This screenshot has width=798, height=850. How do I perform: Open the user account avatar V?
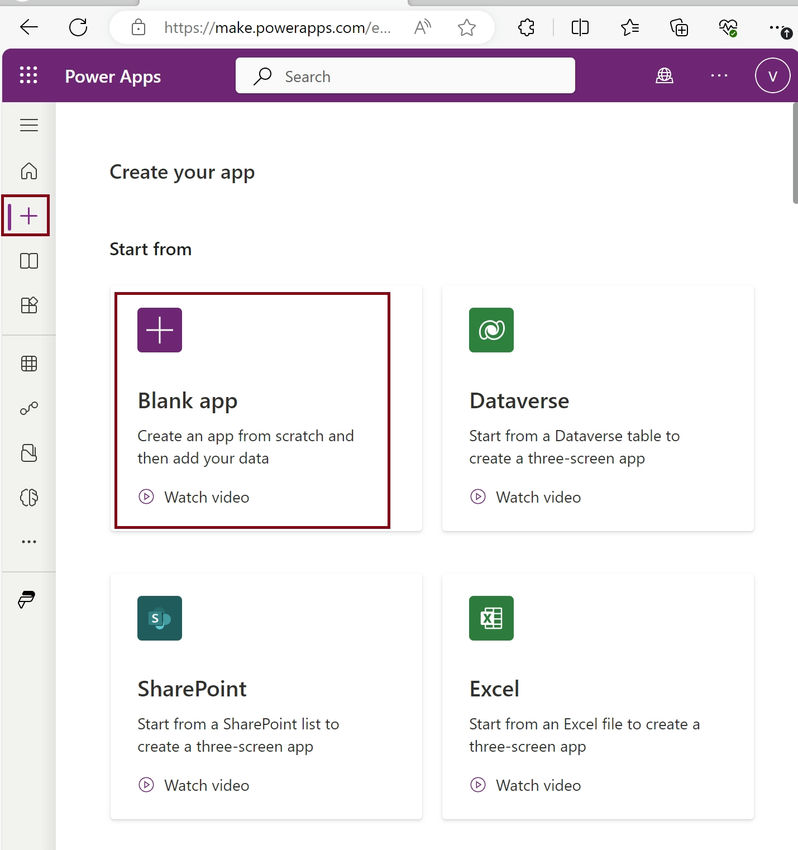tap(772, 76)
